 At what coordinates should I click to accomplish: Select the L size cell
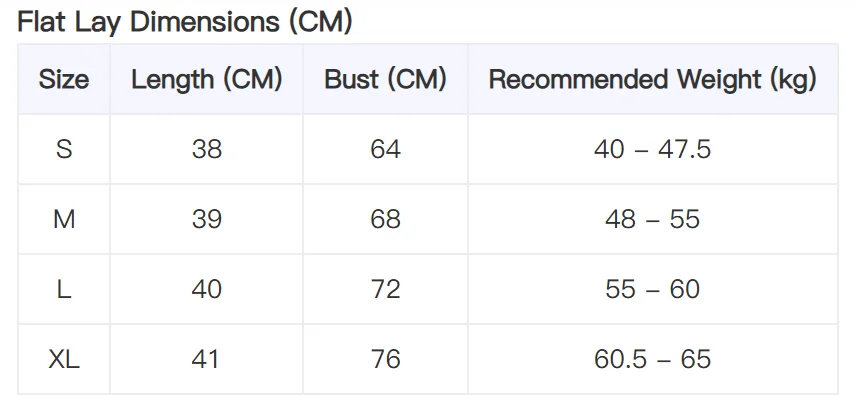click(x=64, y=289)
